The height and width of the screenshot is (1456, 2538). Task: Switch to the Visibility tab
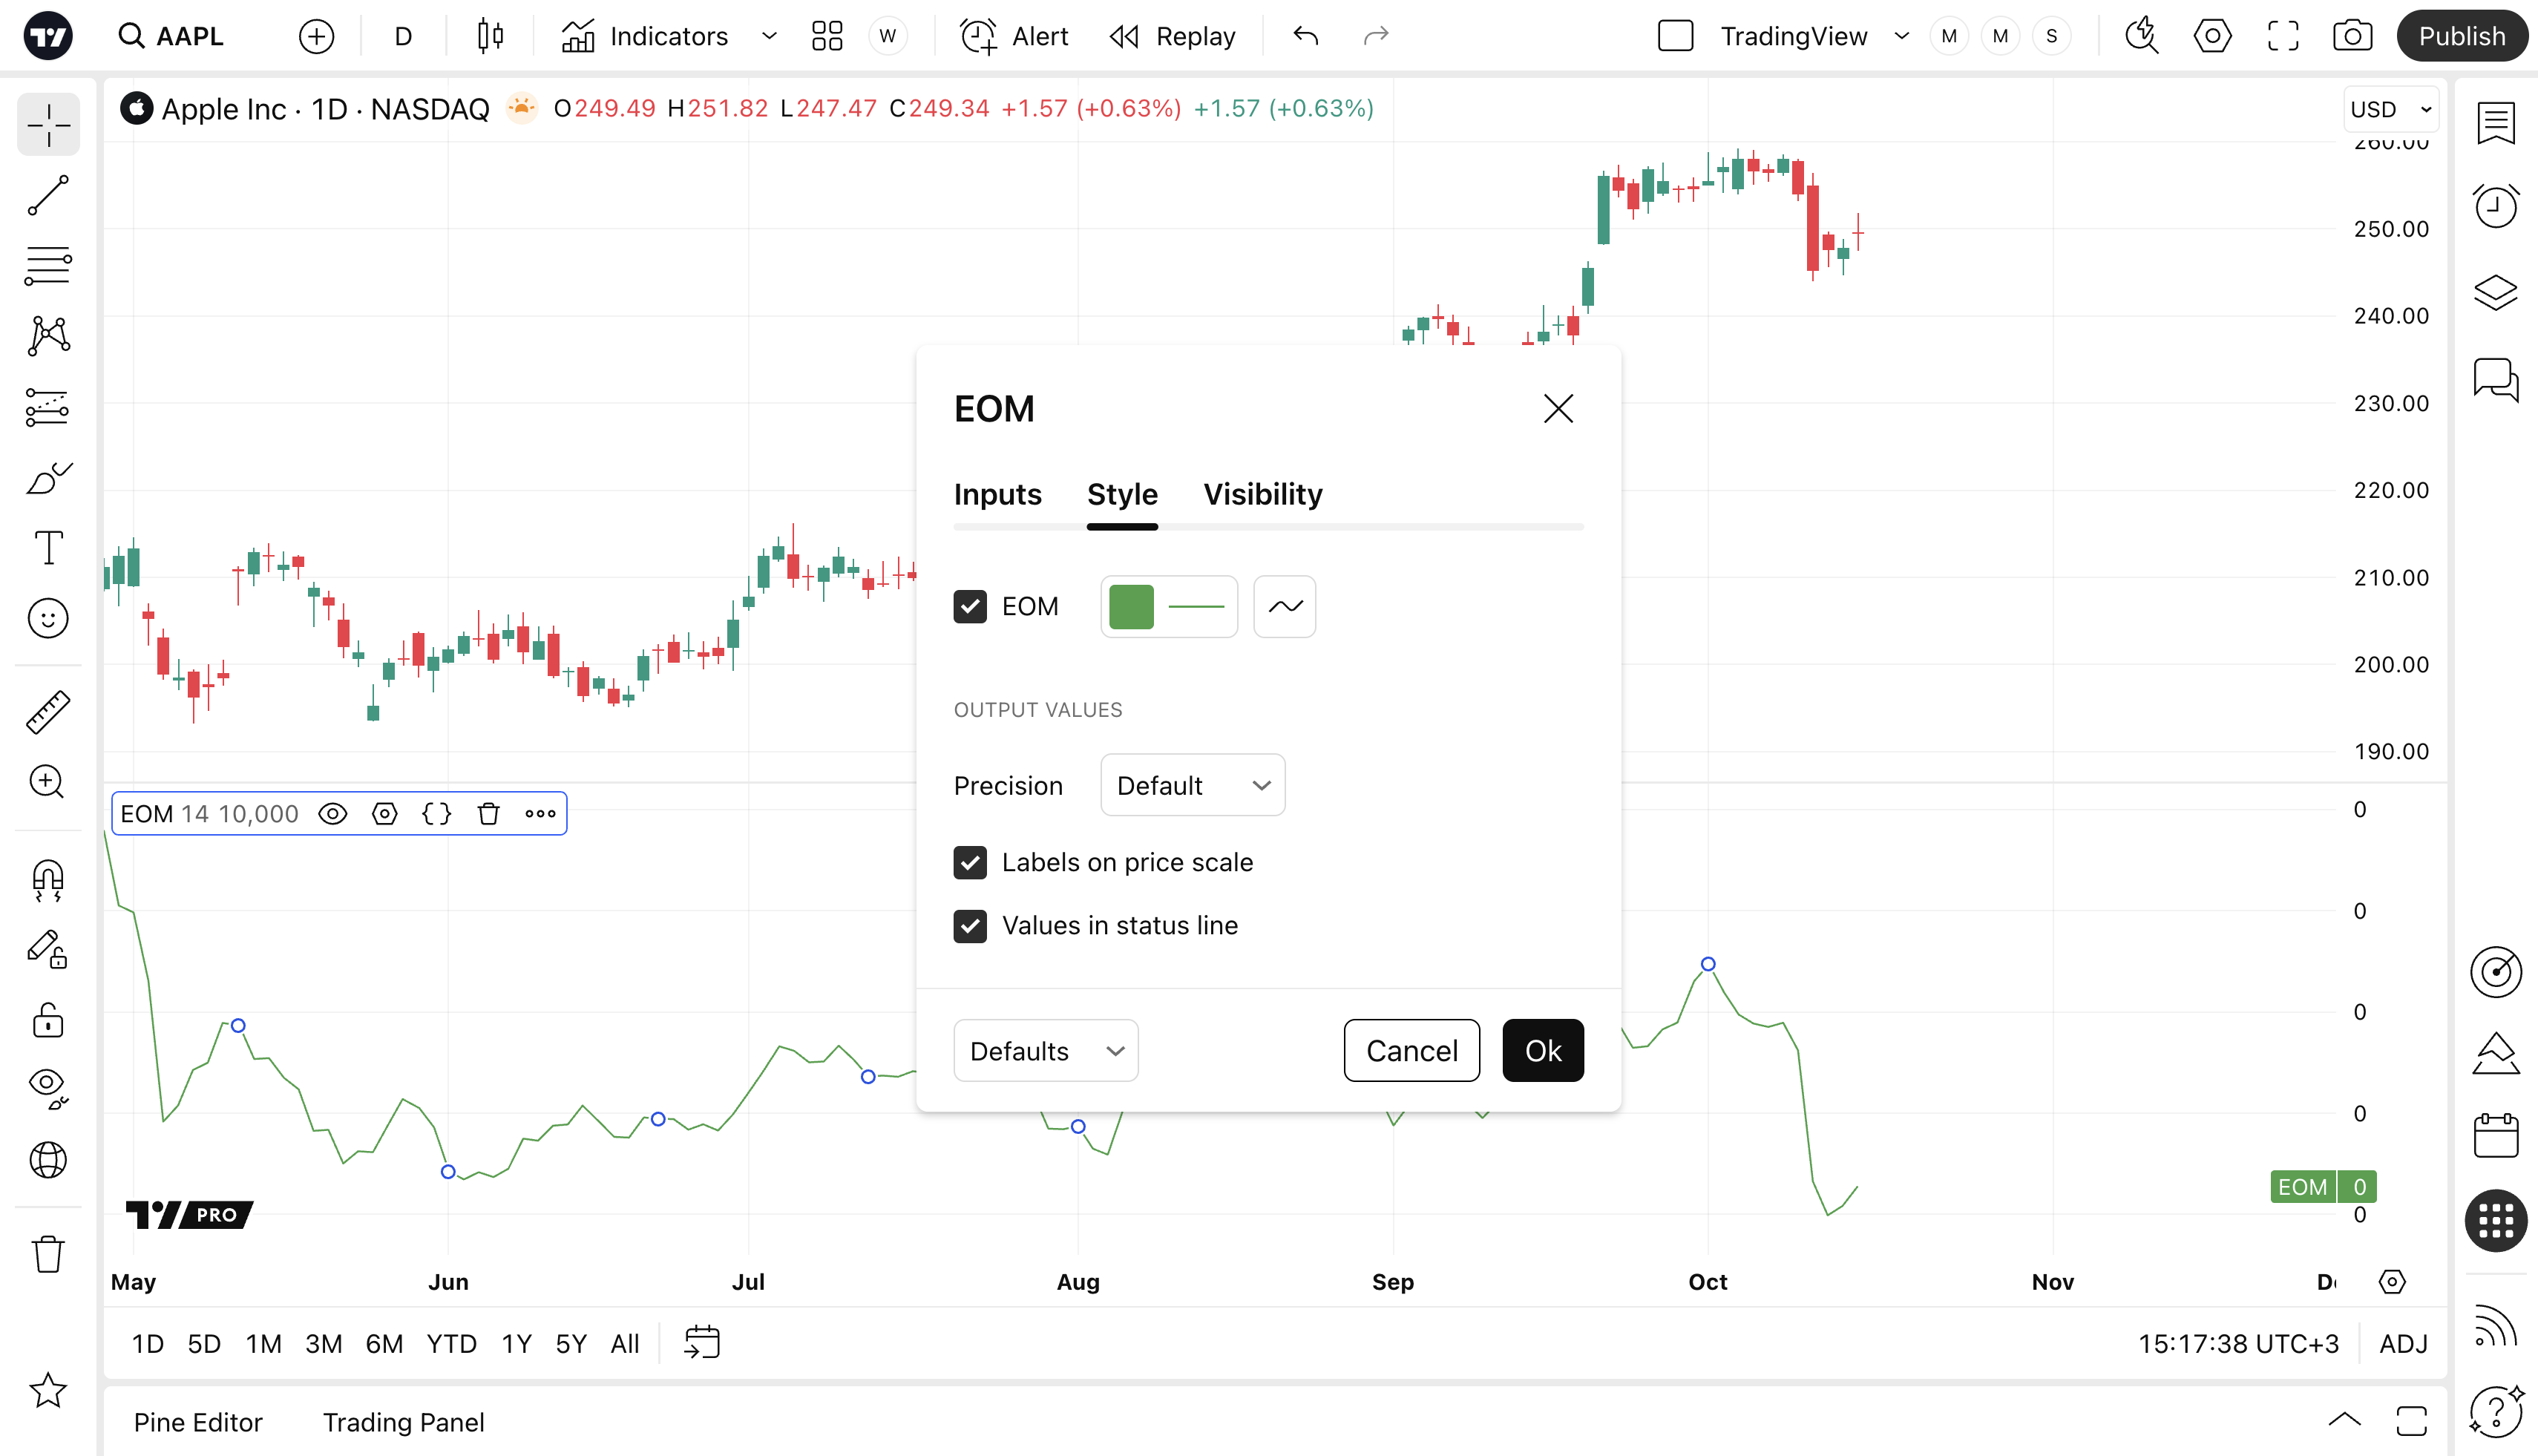(1262, 495)
